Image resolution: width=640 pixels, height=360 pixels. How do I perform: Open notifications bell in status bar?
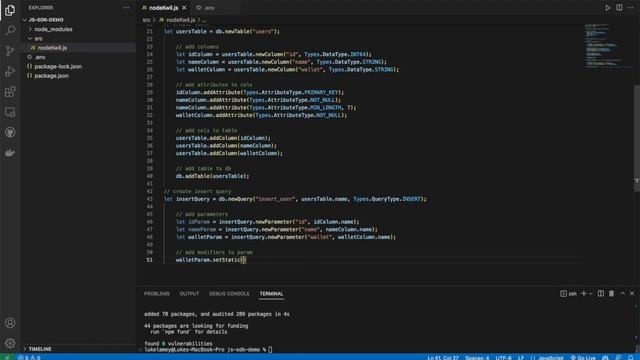click(x=631, y=358)
